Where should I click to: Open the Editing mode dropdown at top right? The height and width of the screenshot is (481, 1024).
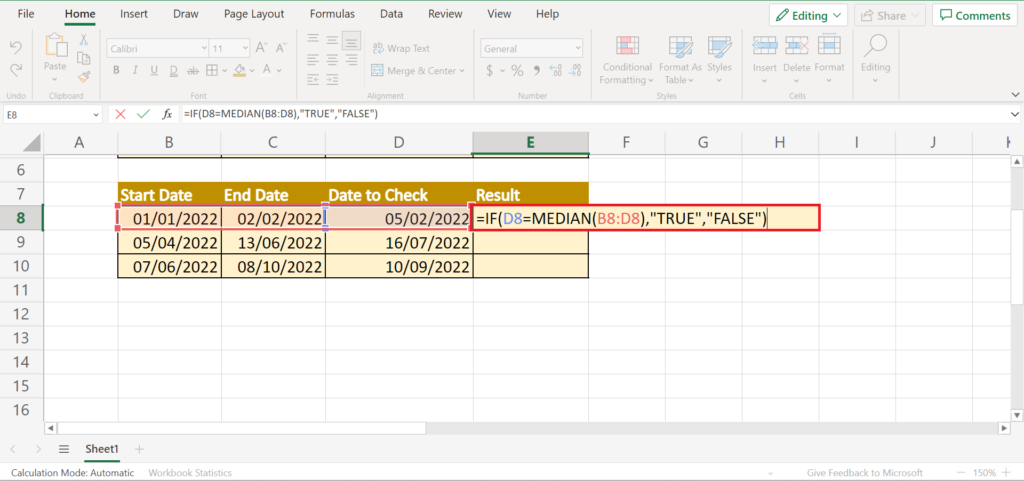pos(808,16)
